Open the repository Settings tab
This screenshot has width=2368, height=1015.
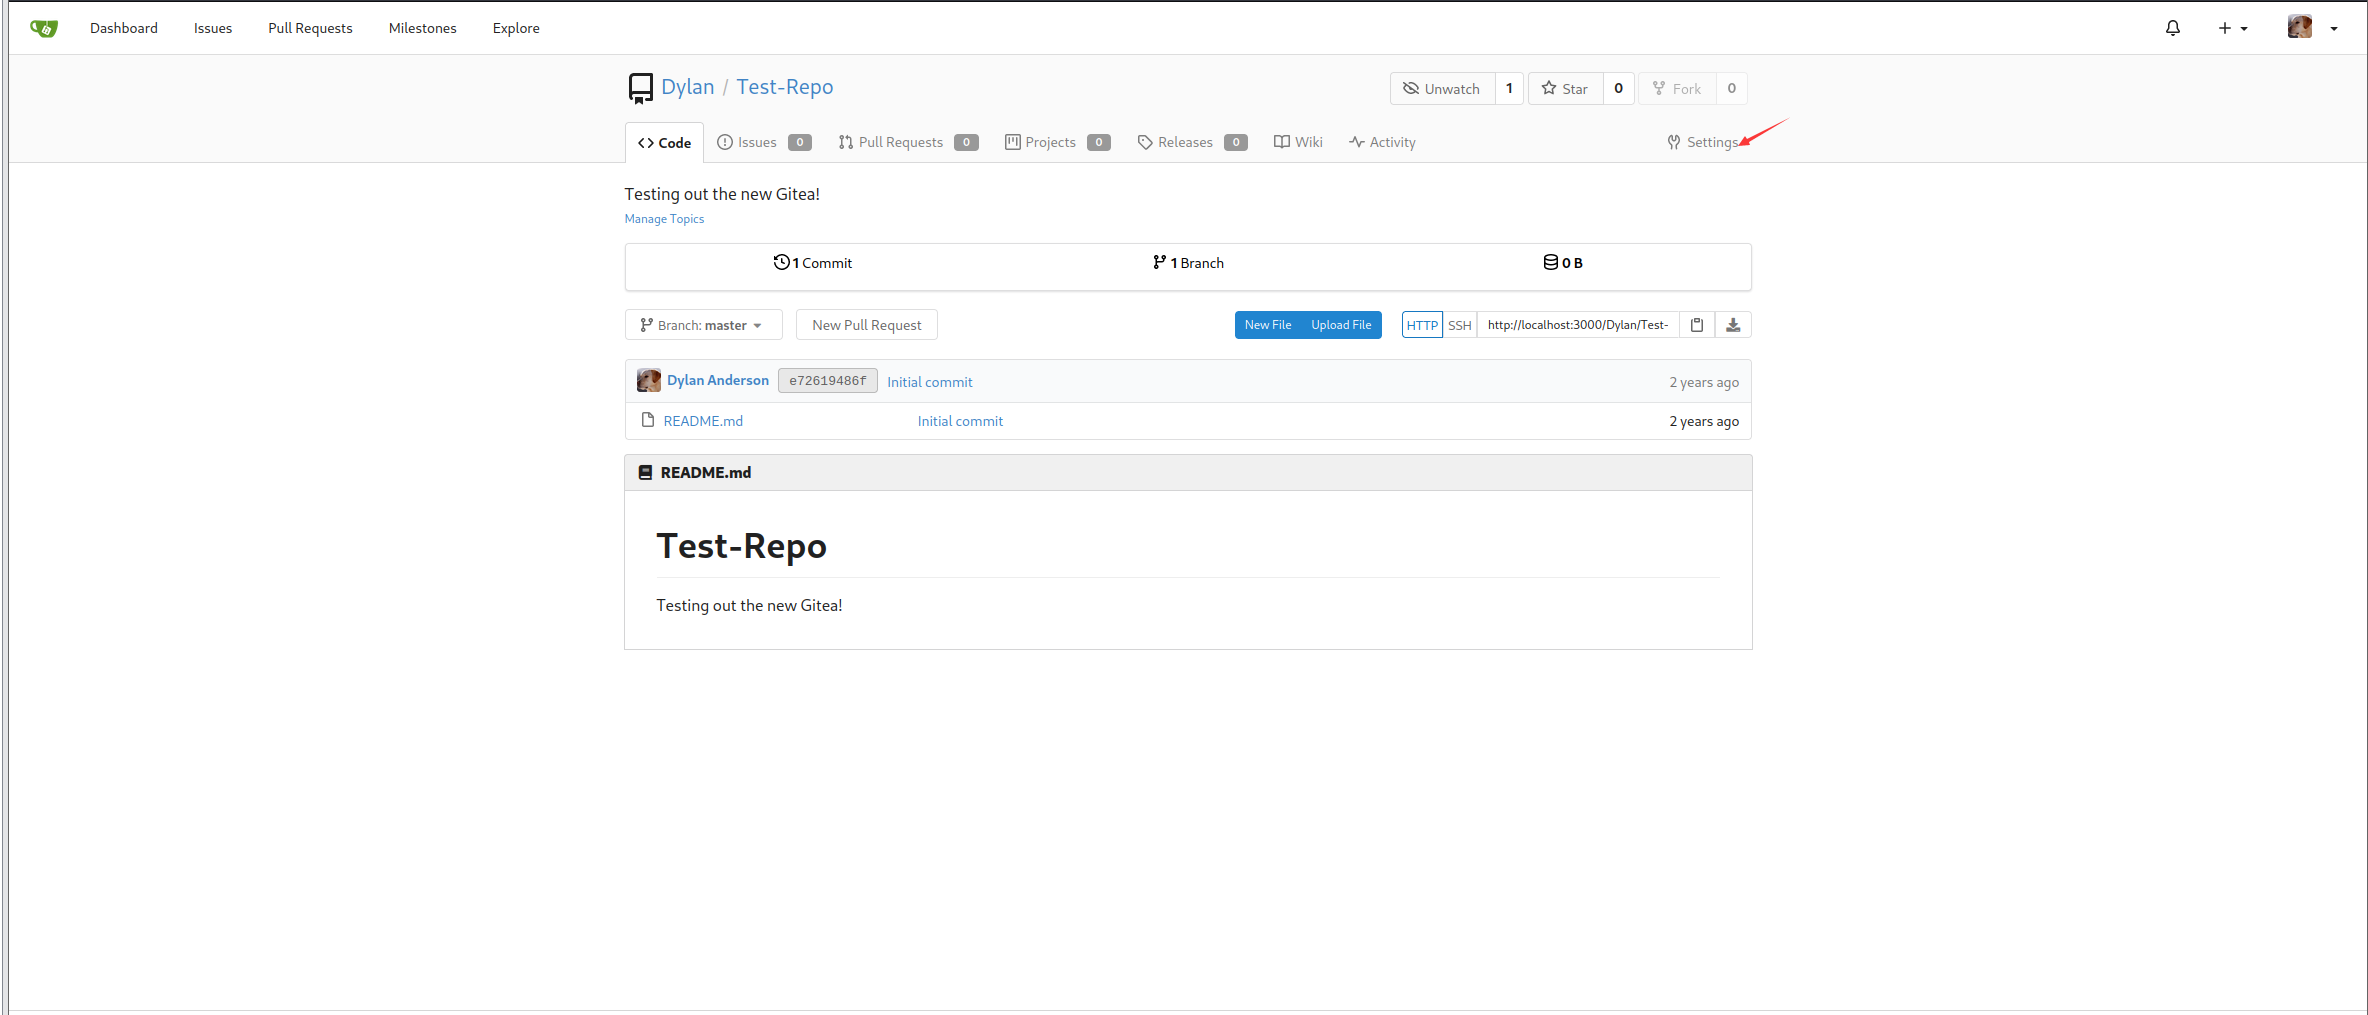tap(1703, 142)
